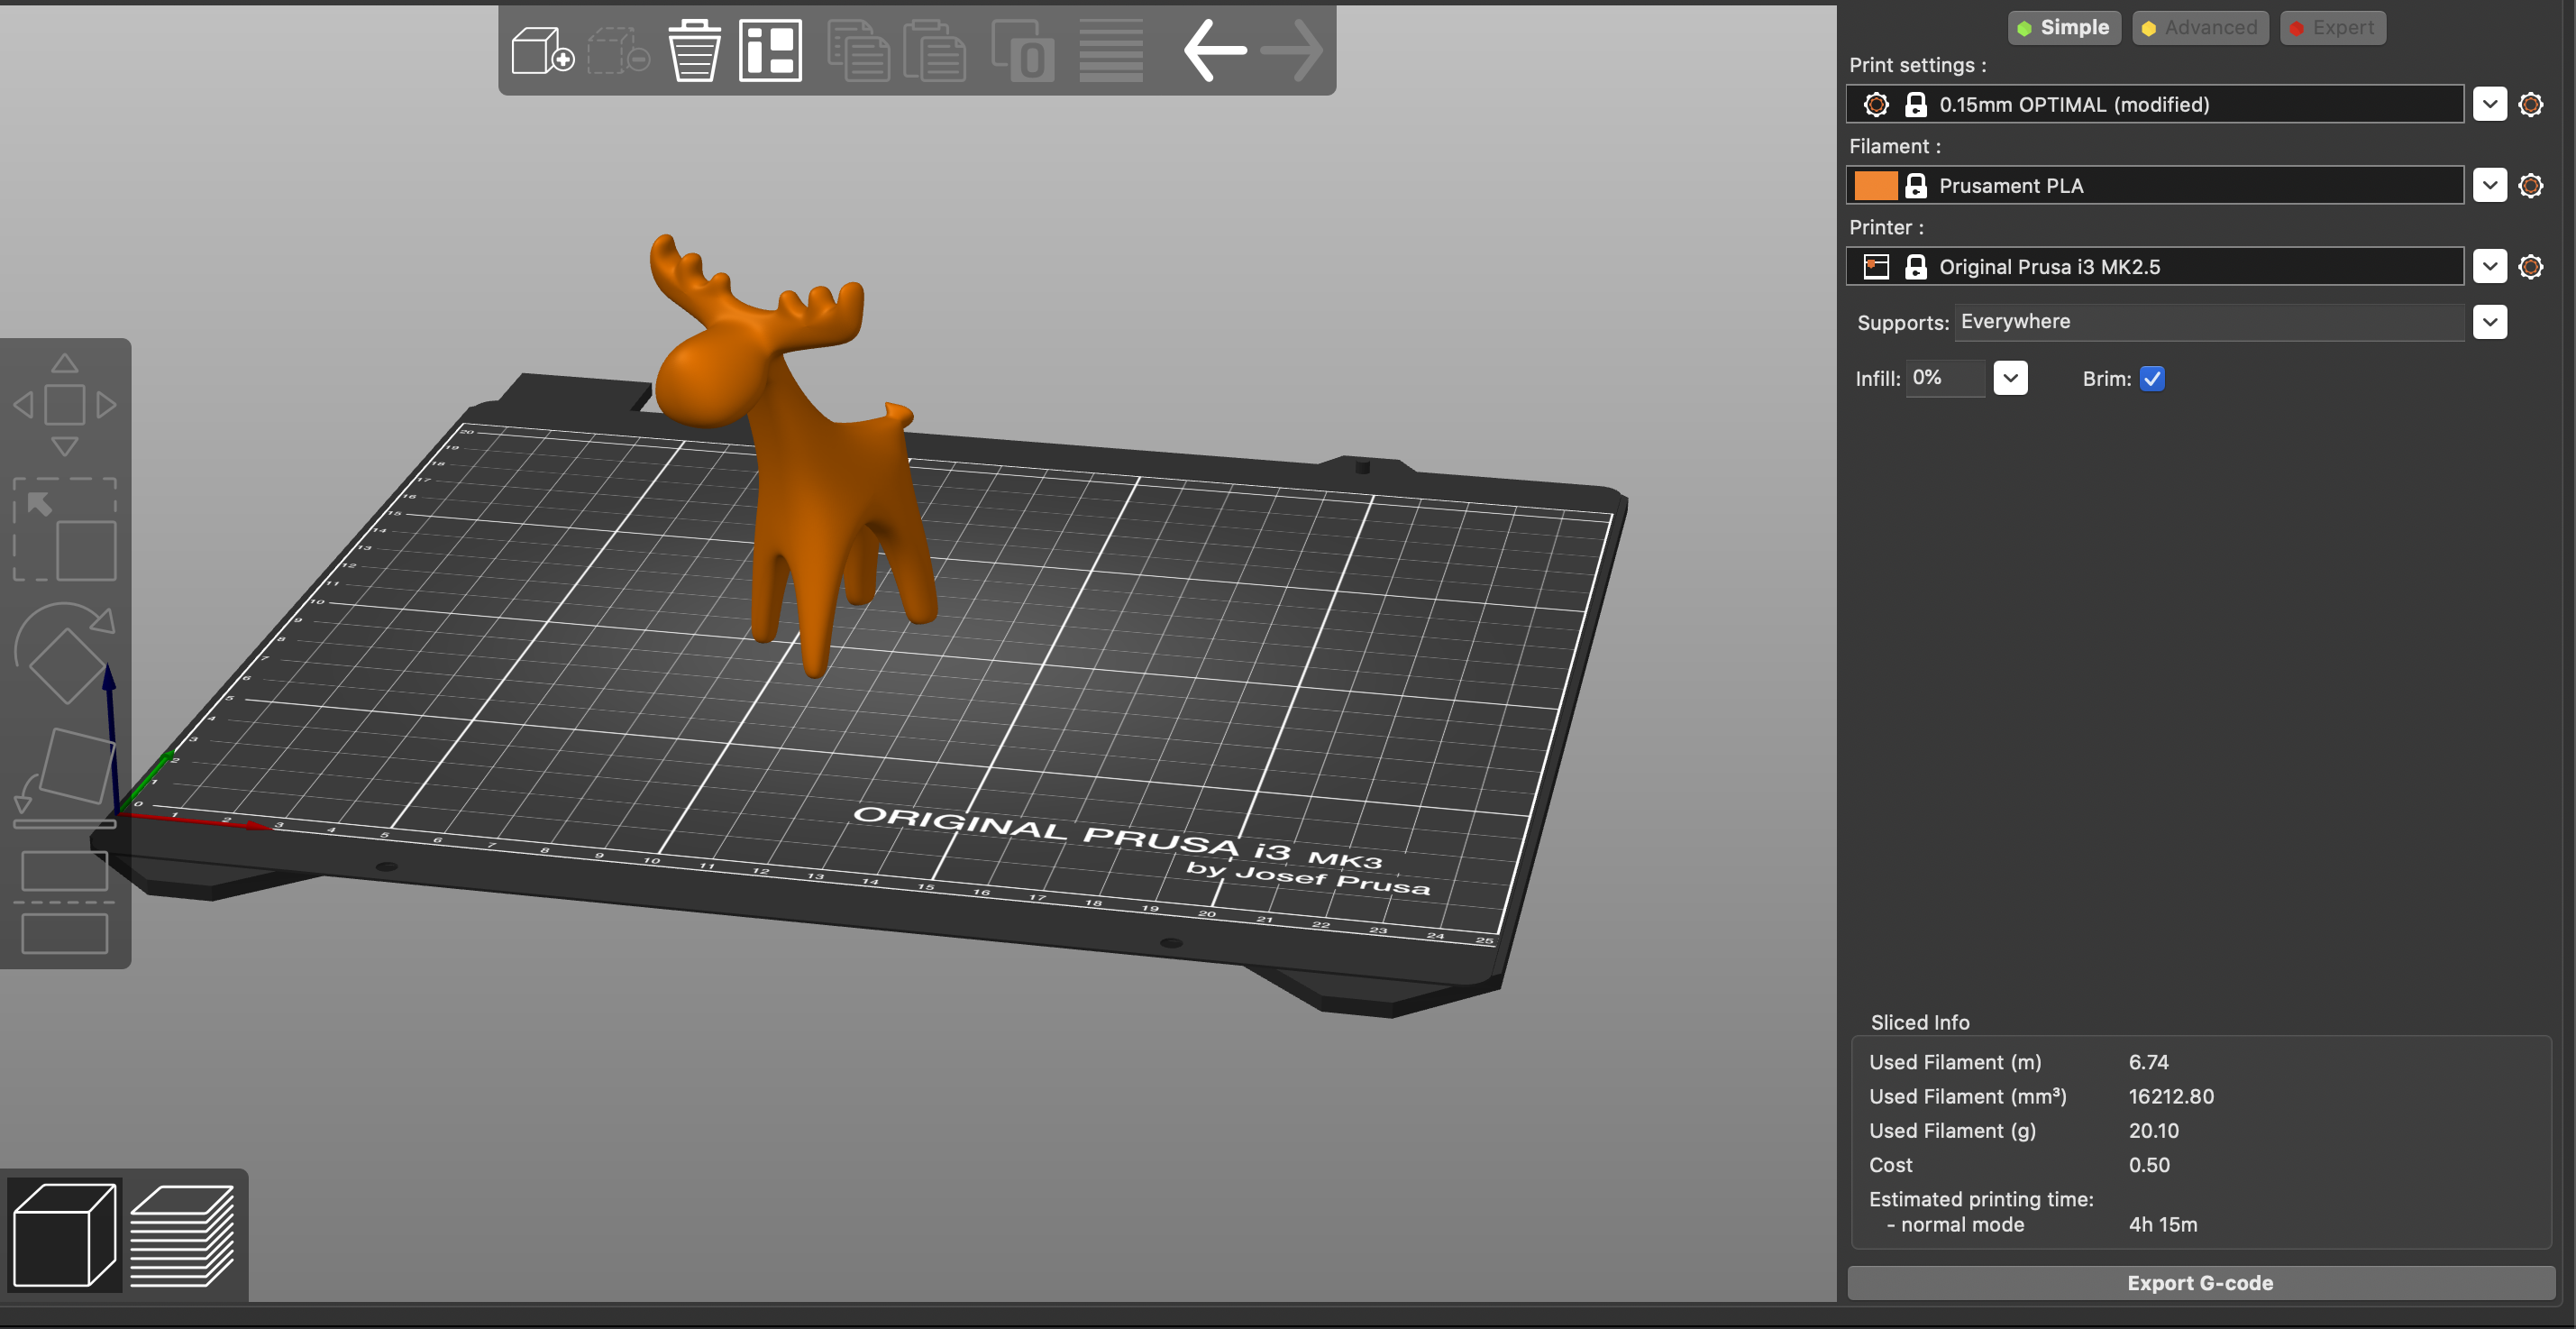This screenshot has height=1329, width=2576.
Task: Open the Printer preset dropdown
Action: point(2489,267)
